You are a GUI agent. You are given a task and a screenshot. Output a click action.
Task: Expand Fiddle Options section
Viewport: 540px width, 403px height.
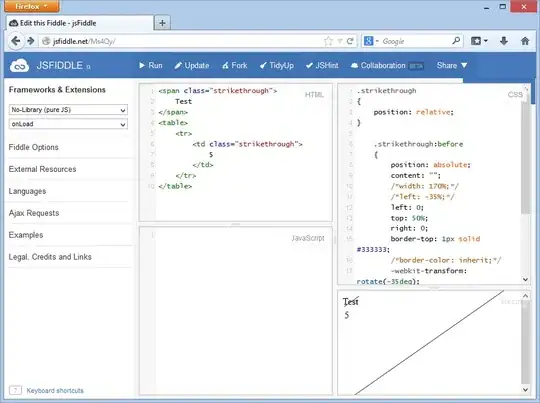tap(33, 147)
